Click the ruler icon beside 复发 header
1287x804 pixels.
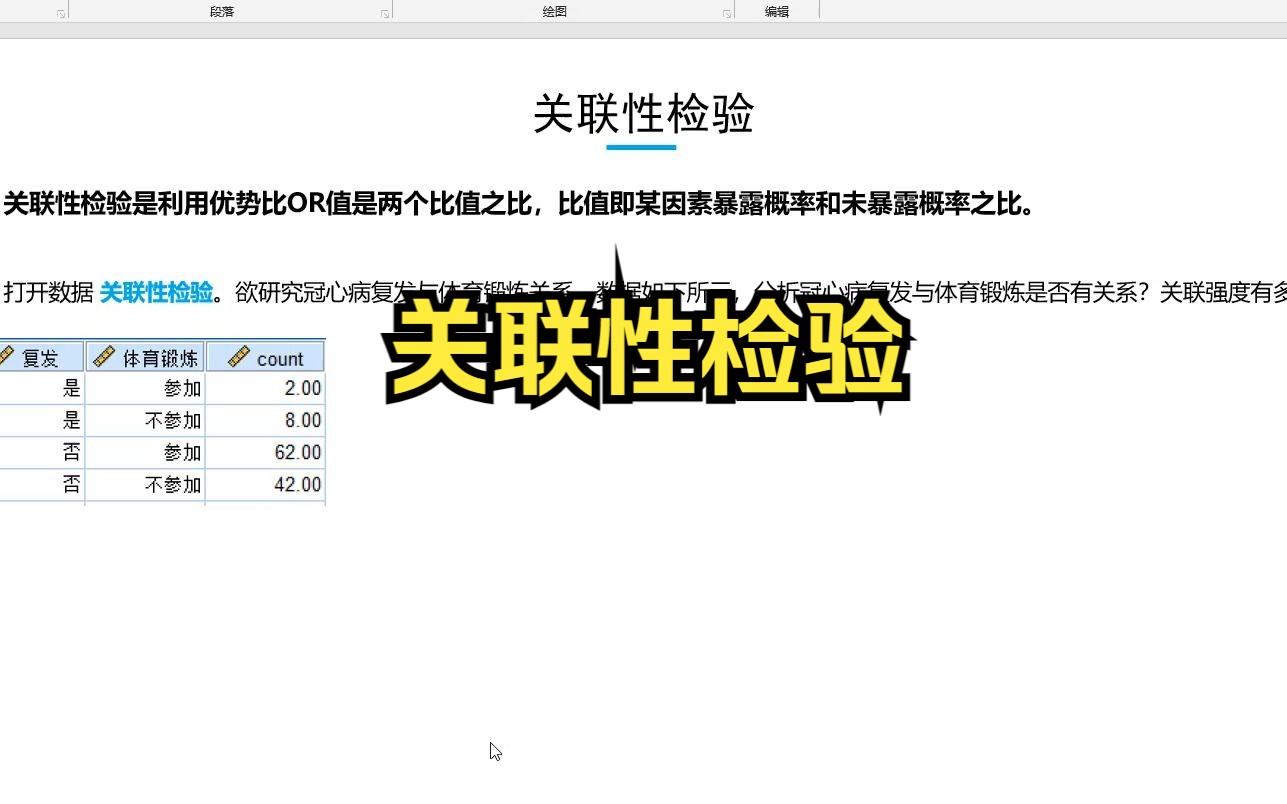[7, 357]
